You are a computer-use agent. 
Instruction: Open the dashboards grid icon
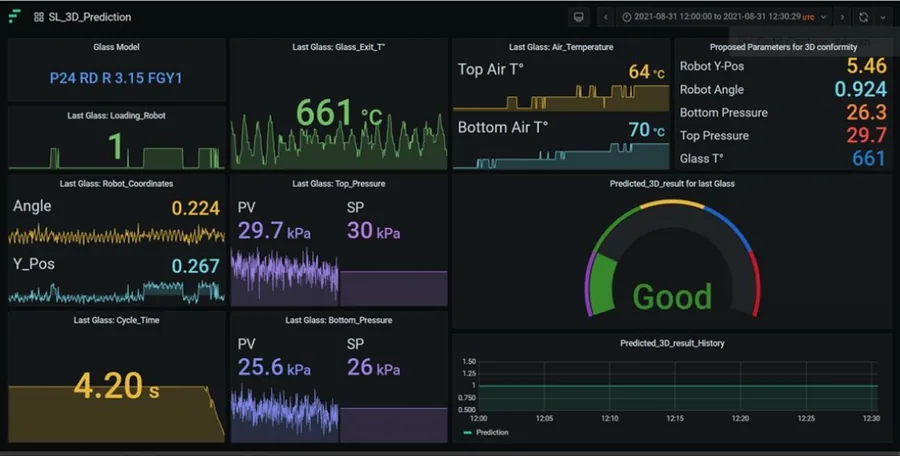pos(38,17)
